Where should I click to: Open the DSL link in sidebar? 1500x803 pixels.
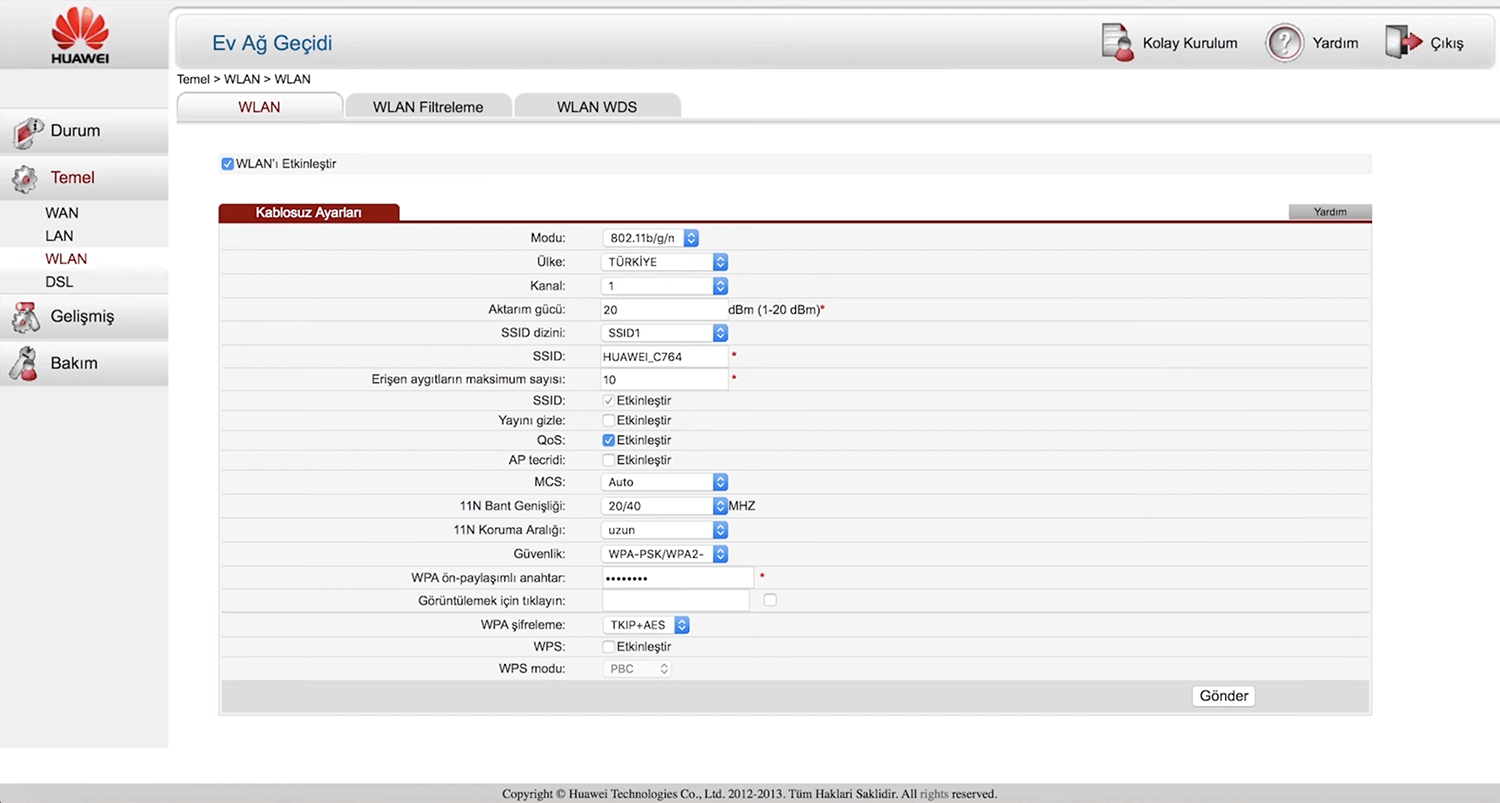tap(59, 282)
